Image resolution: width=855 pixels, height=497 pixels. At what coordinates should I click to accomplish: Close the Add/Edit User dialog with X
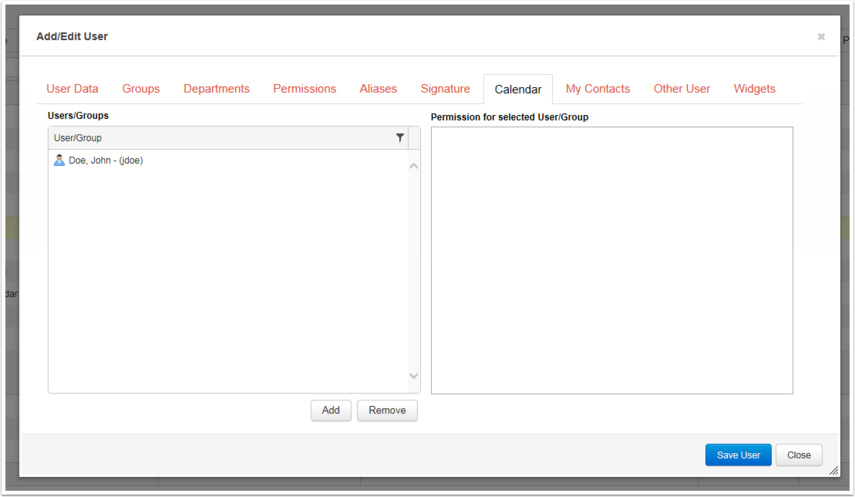coord(821,37)
